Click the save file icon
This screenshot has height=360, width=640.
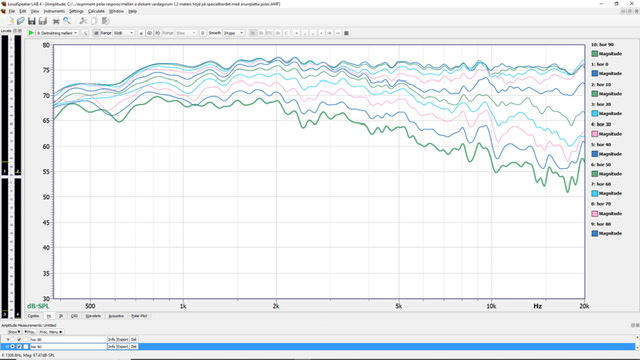click(32, 21)
